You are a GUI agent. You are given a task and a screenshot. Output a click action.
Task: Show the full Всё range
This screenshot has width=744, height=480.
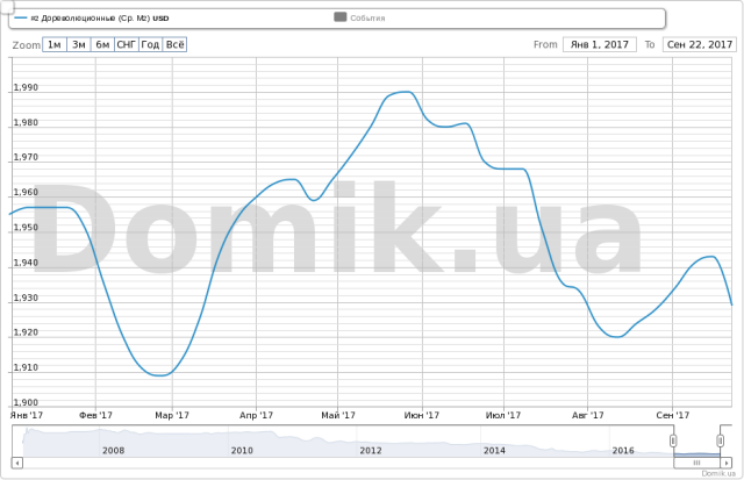175,45
